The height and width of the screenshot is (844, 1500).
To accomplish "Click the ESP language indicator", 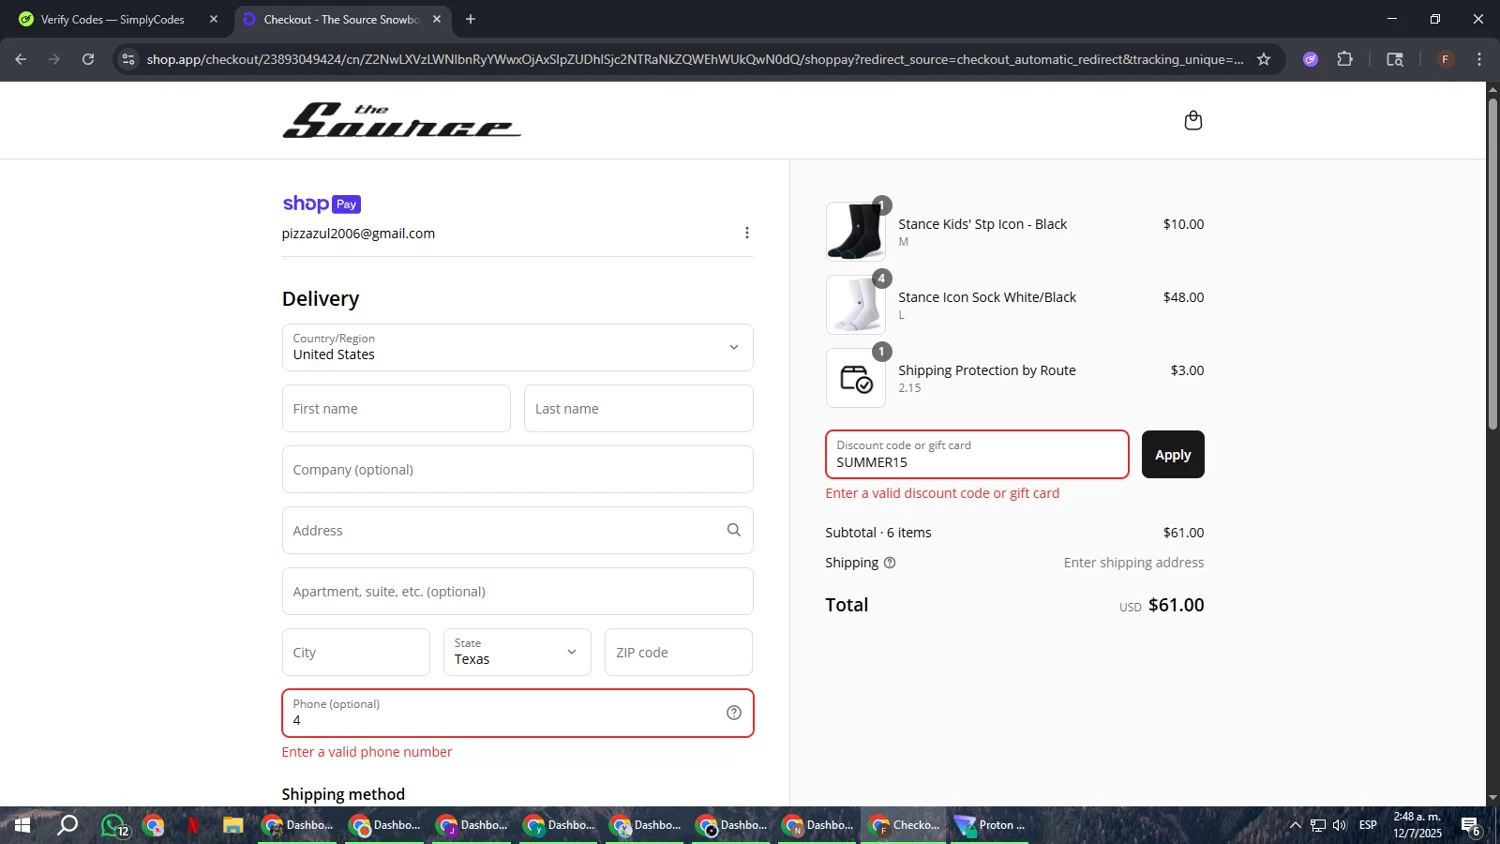I will (x=1368, y=825).
